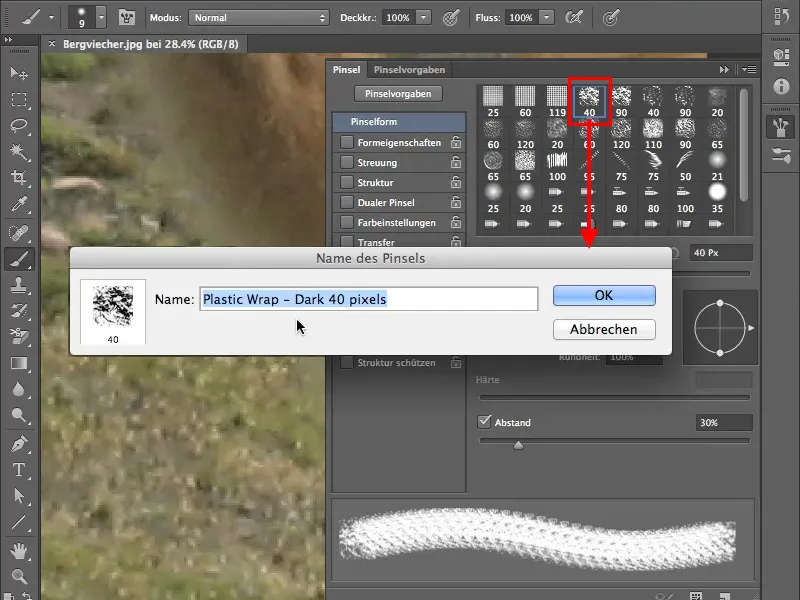Confirm the brush name with OK
This screenshot has width=800, height=600.
(x=604, y=295)
